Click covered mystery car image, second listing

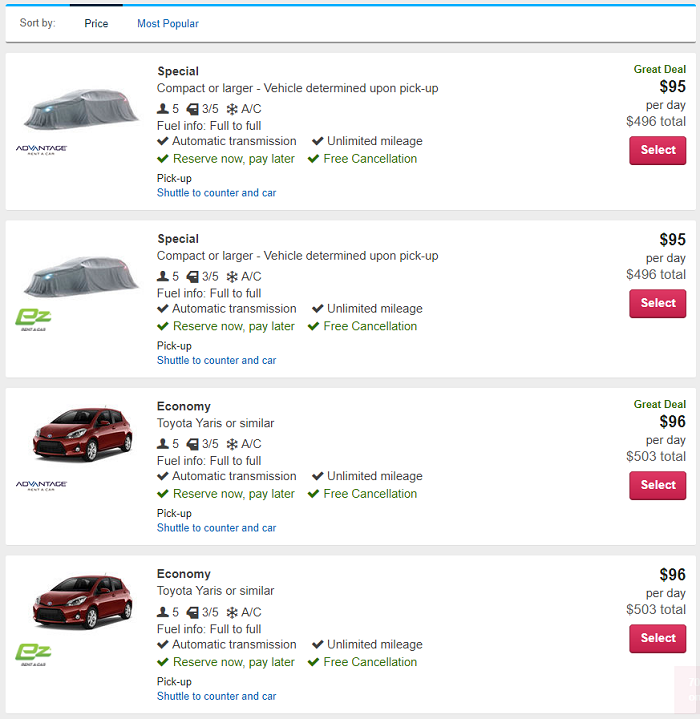point(81,277)
